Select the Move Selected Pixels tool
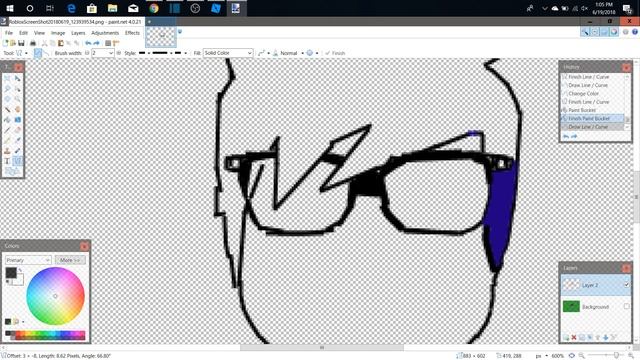The height and width of the screenshot is (360, 640). pyautogui.click(x=18, y=78)
